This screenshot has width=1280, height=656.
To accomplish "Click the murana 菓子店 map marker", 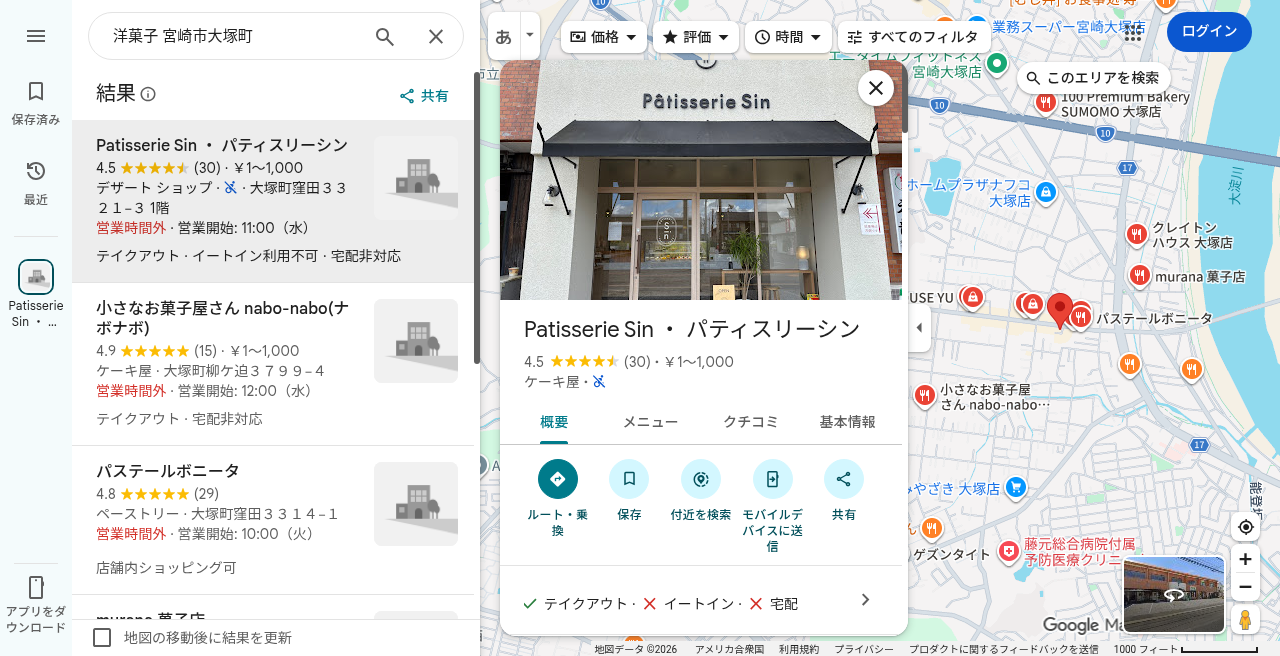I will (1139, 275).
